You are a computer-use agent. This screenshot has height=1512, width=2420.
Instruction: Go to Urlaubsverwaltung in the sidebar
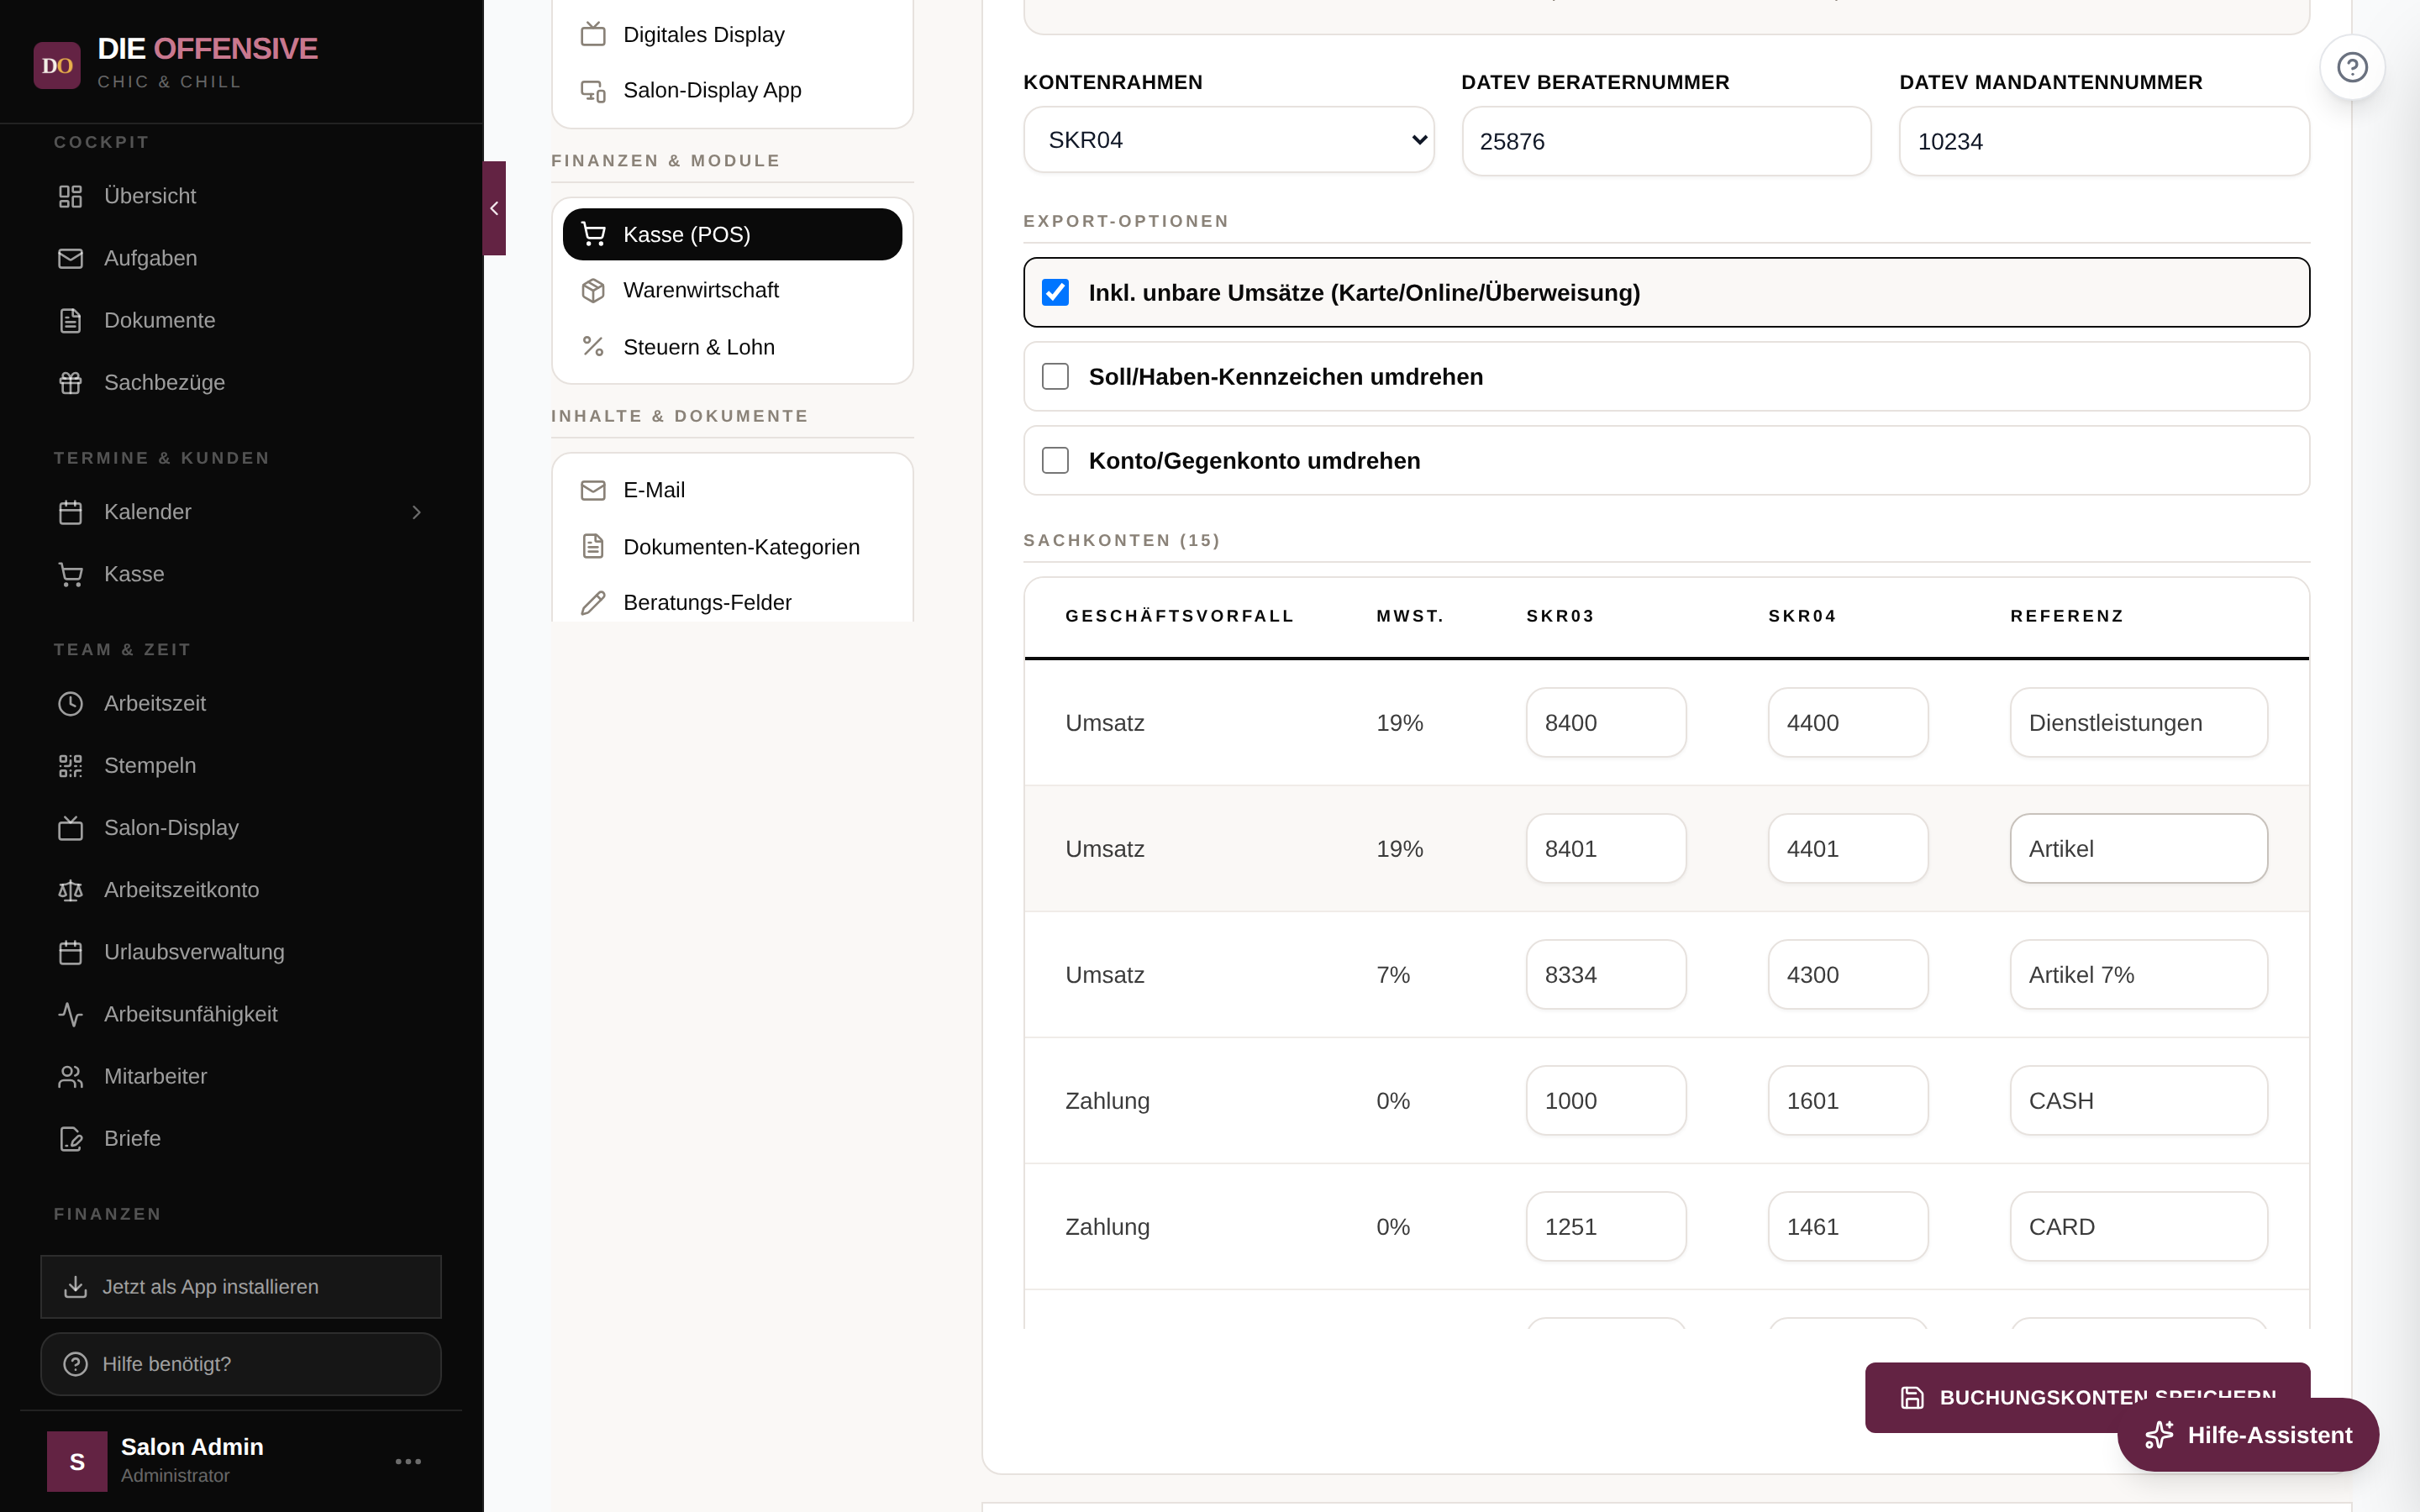[x=241, y=952]
